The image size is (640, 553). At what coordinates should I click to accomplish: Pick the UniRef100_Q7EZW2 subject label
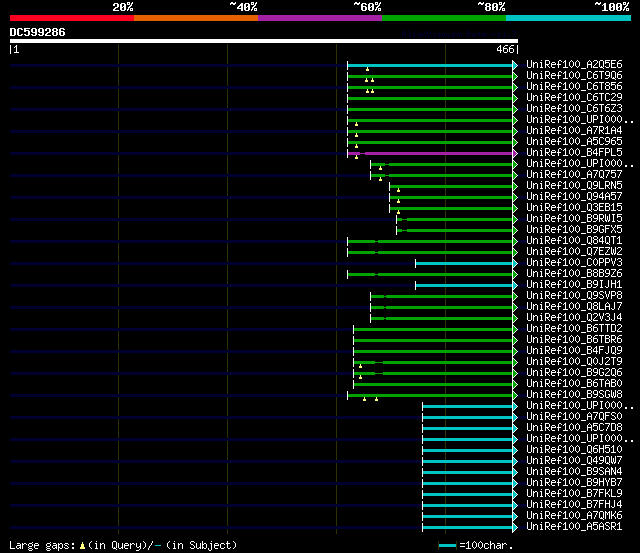point(574,252)
